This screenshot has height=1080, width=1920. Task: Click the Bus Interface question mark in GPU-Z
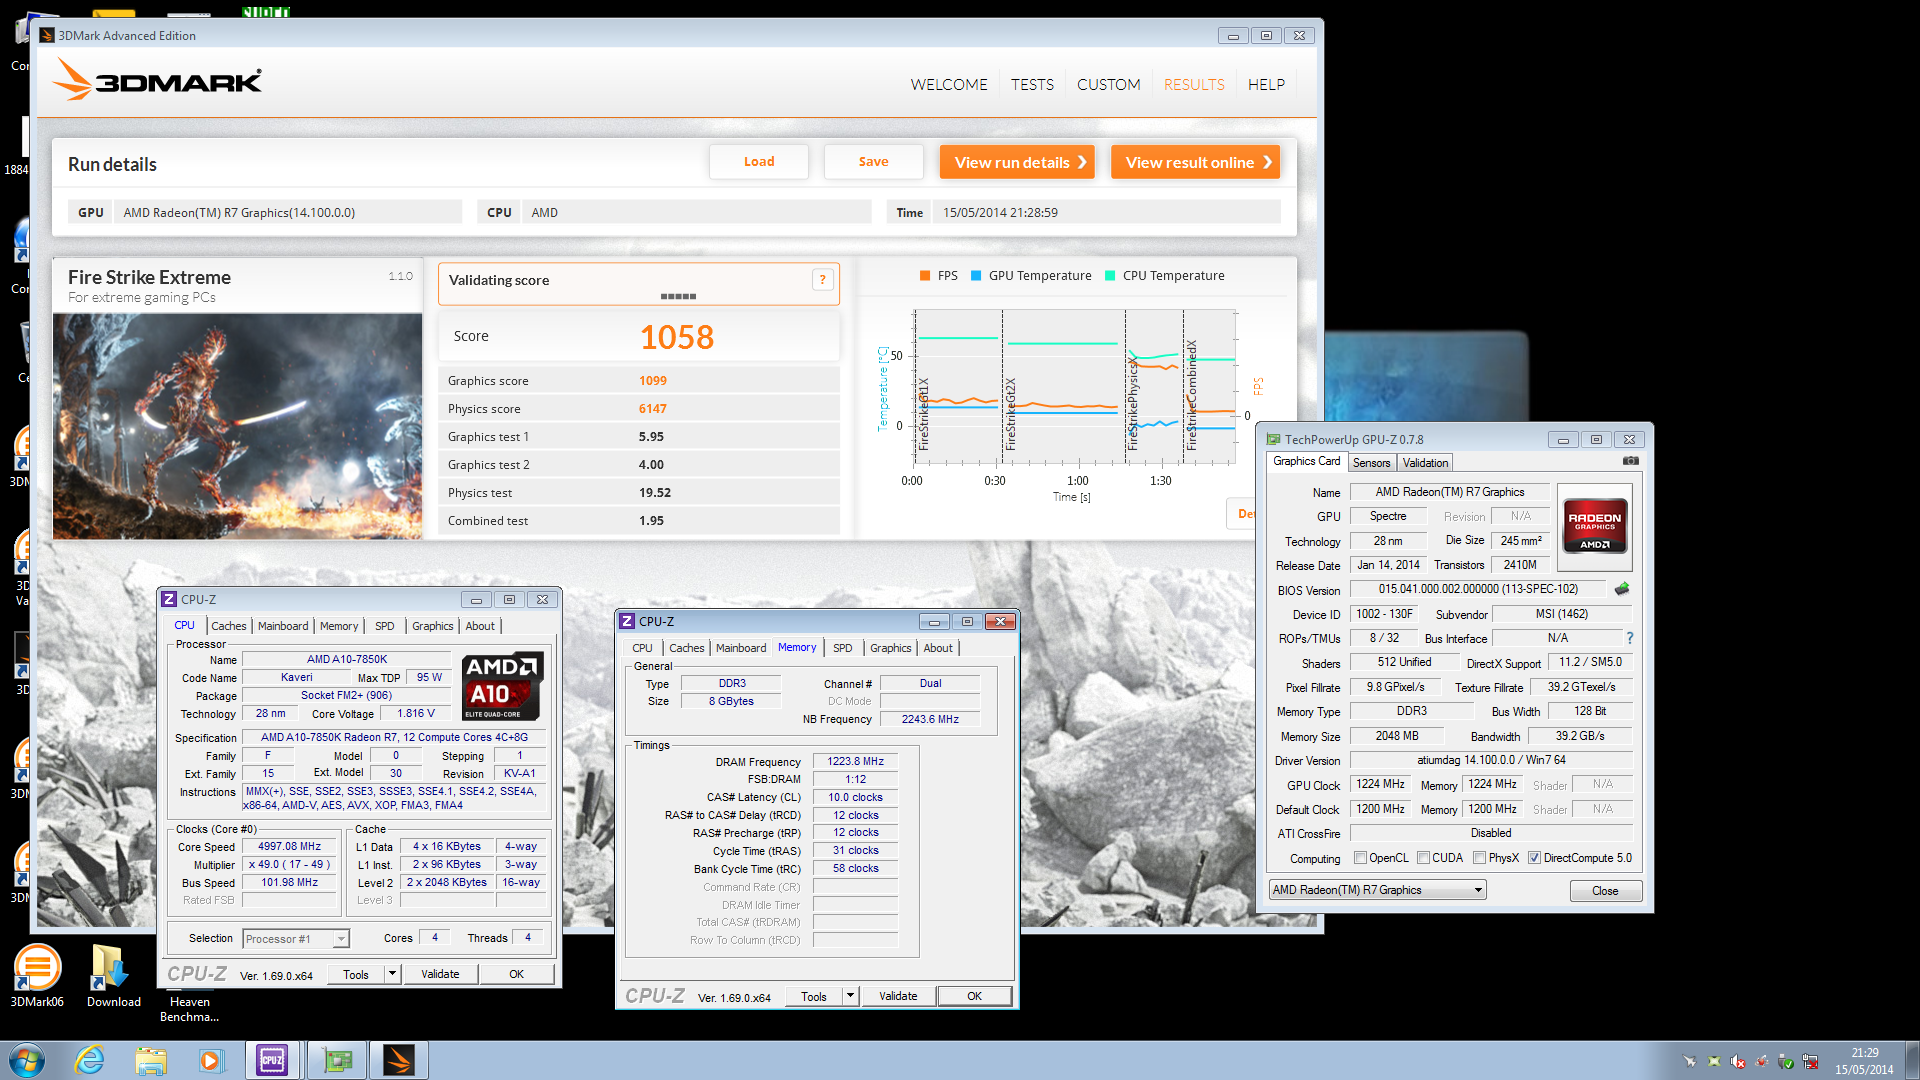pyautogui.click(x=1629, y=638)
